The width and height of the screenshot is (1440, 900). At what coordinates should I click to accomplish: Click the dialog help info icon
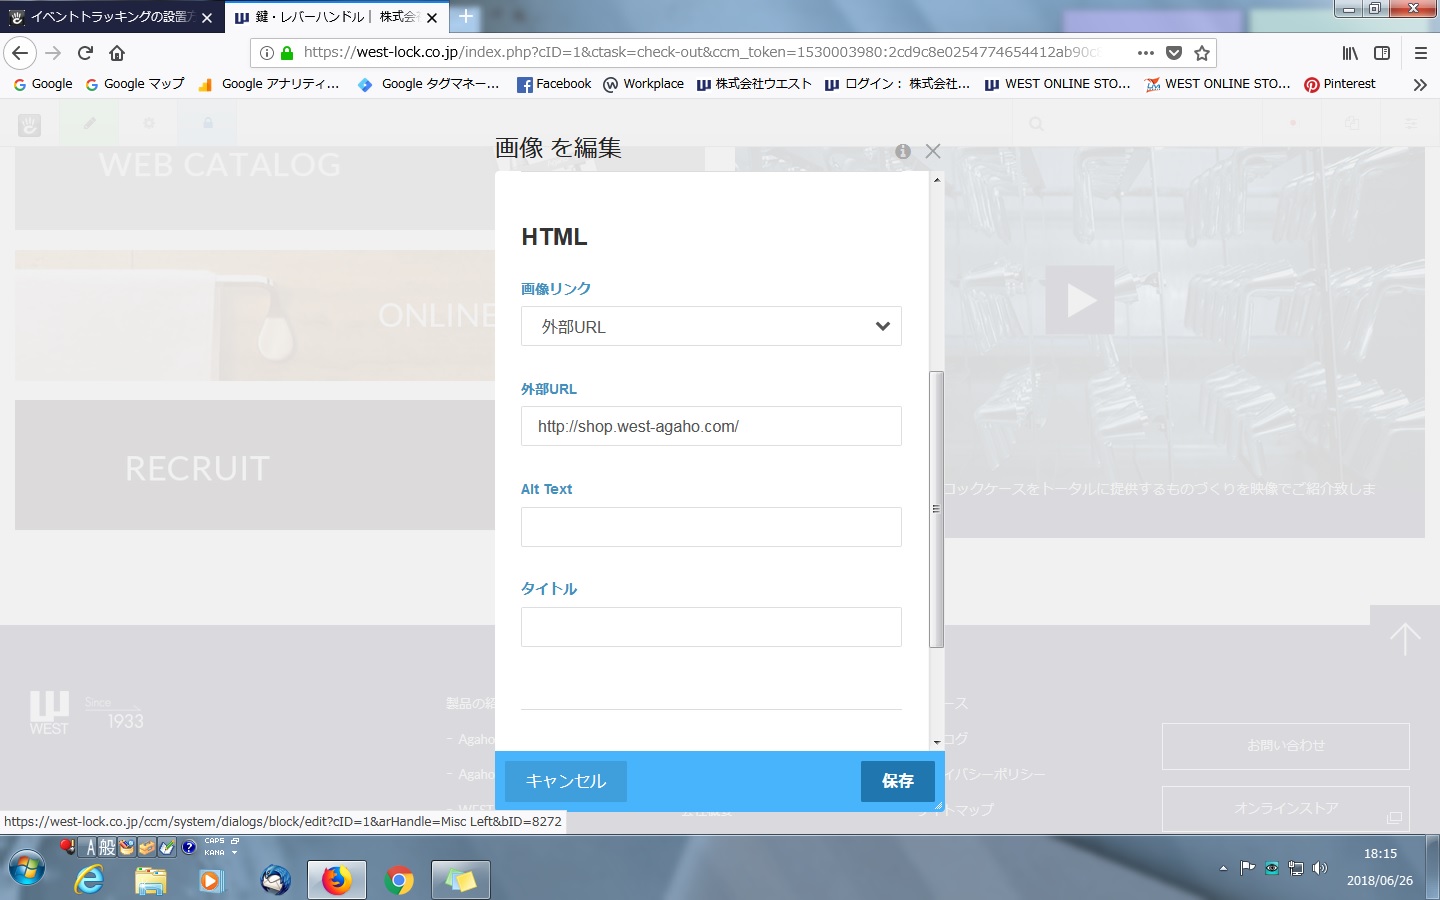pos(903,151)
